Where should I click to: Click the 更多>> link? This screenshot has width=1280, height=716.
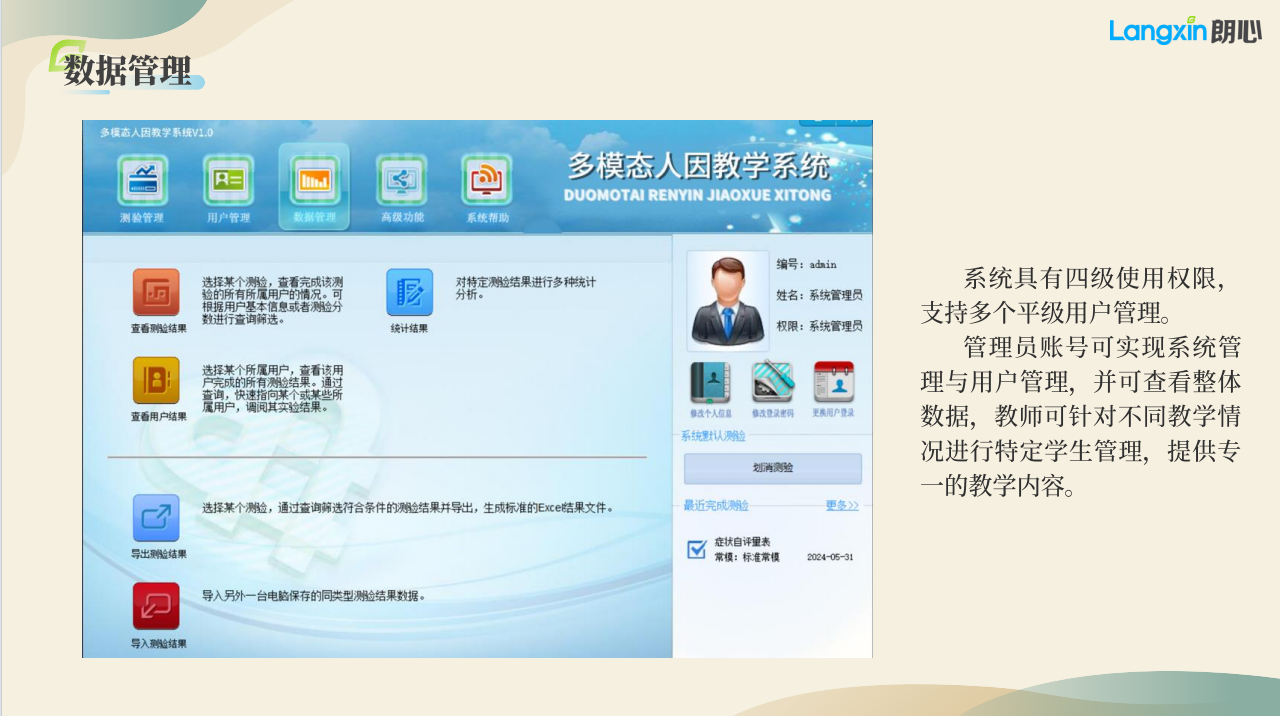(x=841, y=506)
